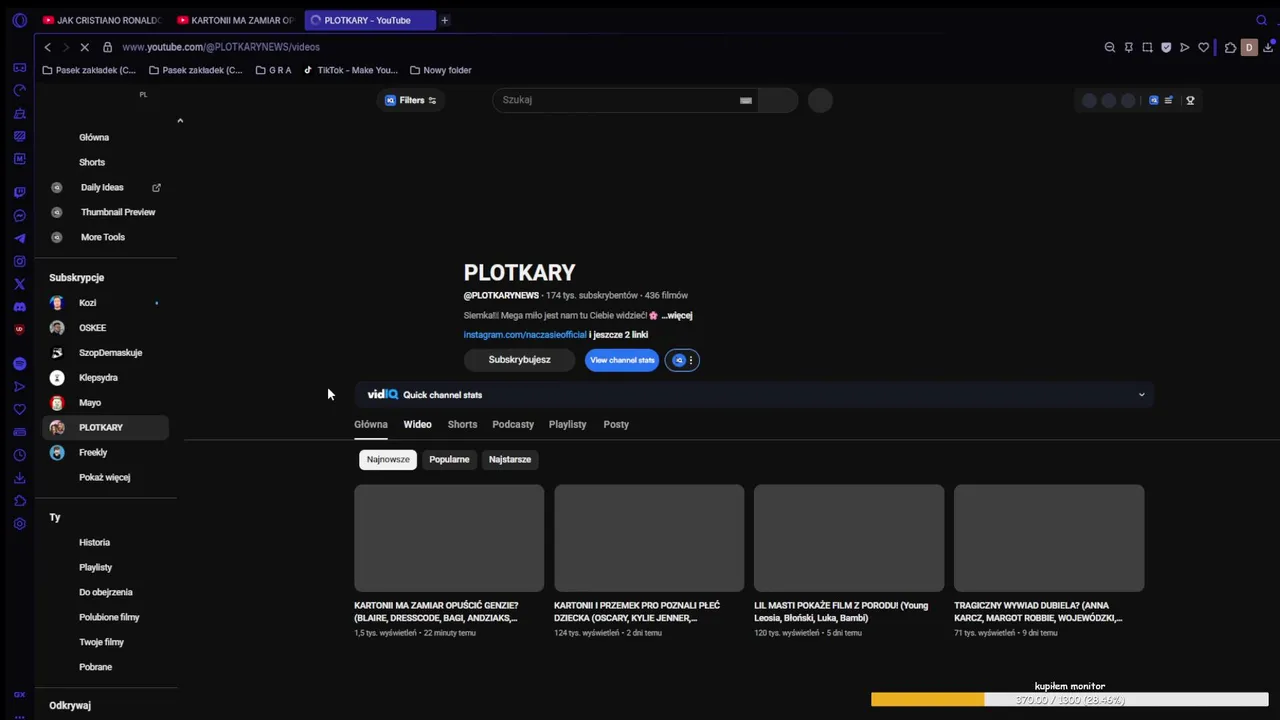
Task: Open extensions puzzle icon
Action: [x=1231, y=47]
